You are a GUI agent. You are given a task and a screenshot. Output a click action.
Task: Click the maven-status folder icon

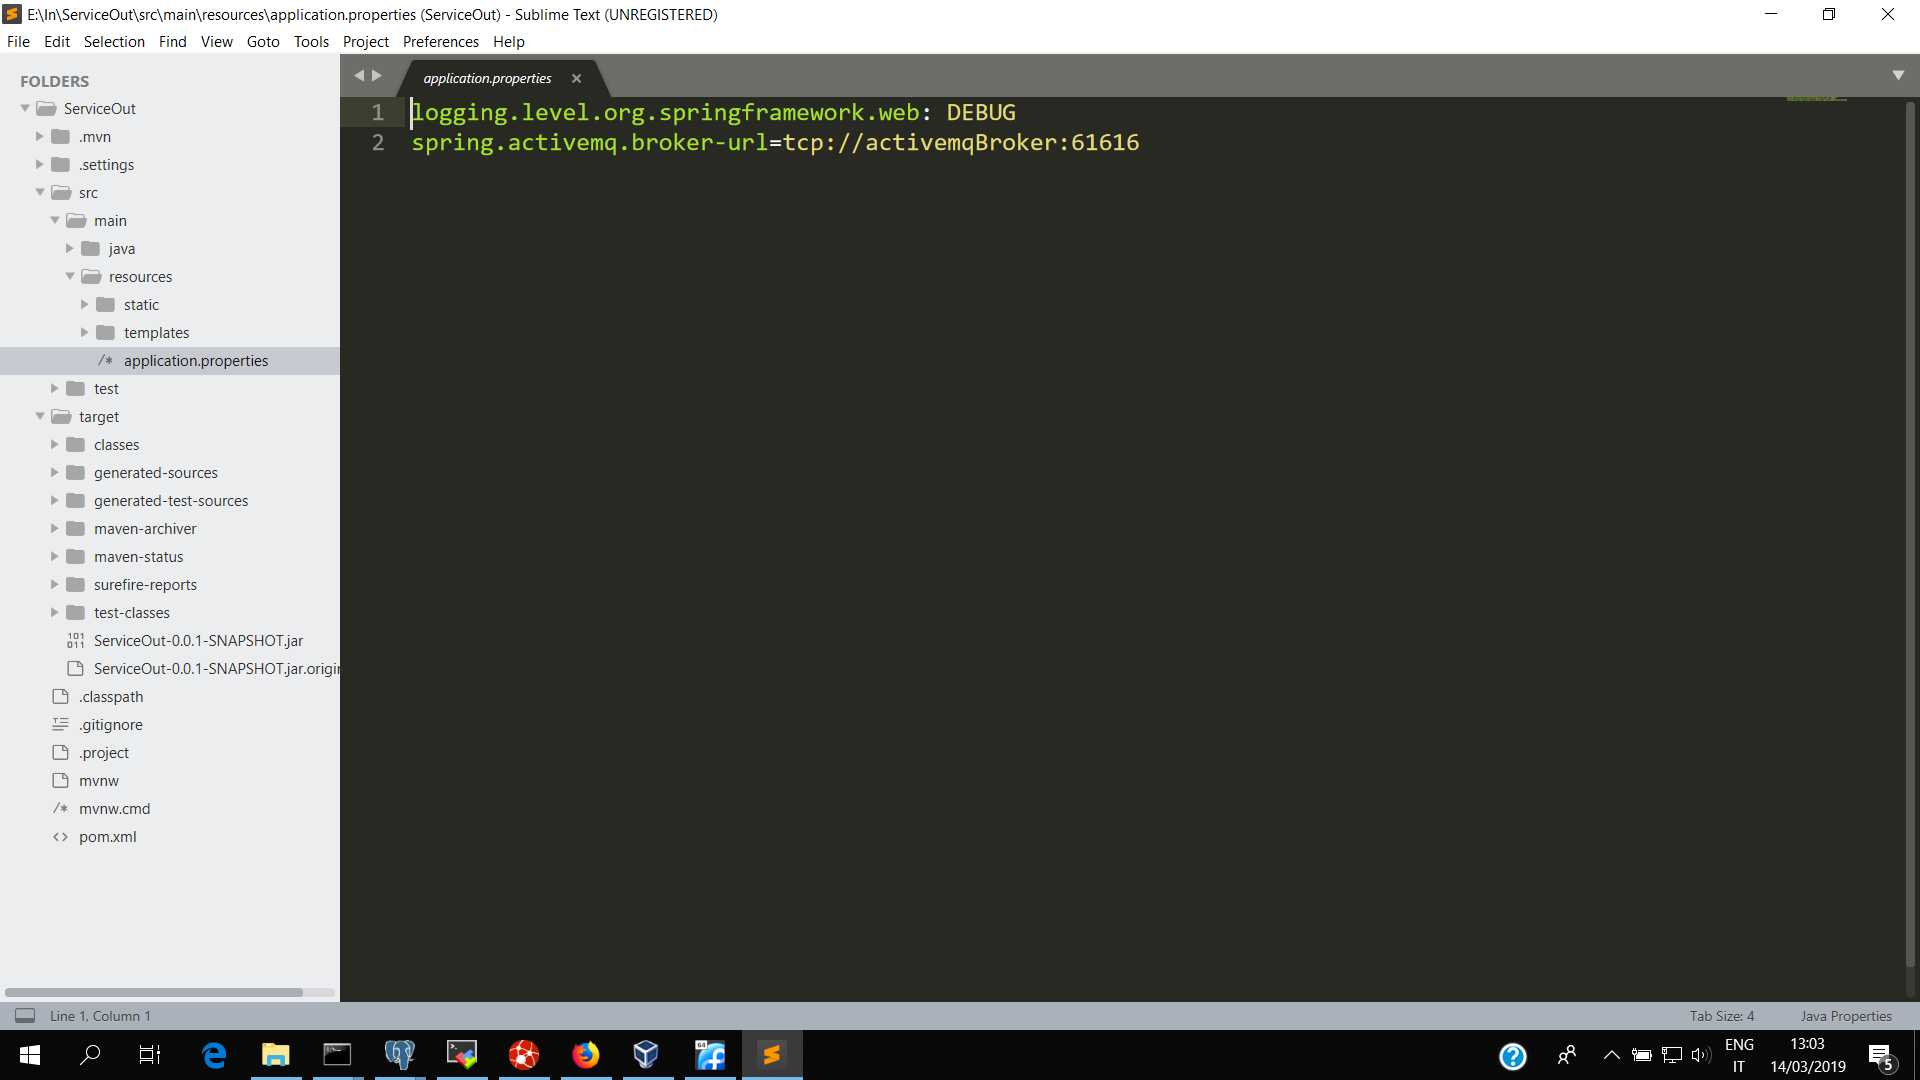[76, 556]
